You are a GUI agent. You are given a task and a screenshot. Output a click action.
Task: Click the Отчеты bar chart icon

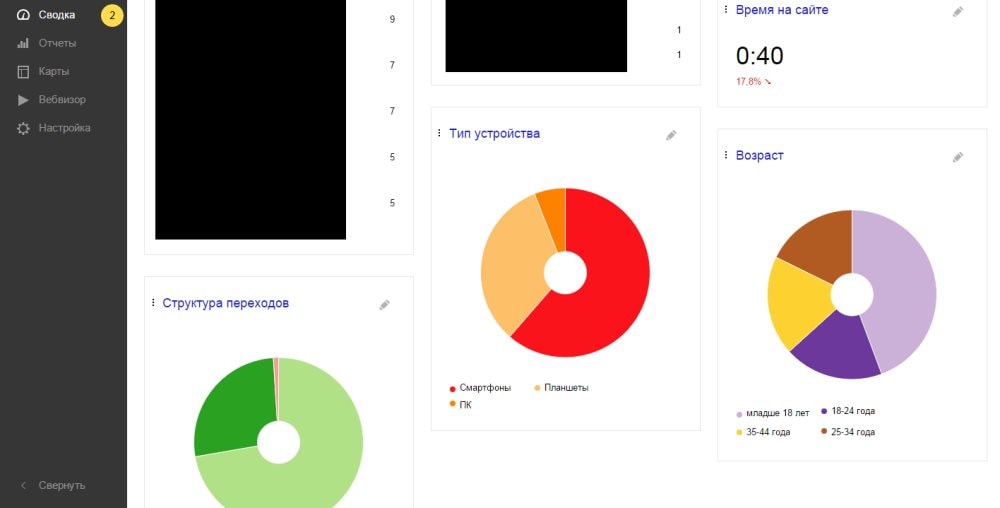coord(23,43)
